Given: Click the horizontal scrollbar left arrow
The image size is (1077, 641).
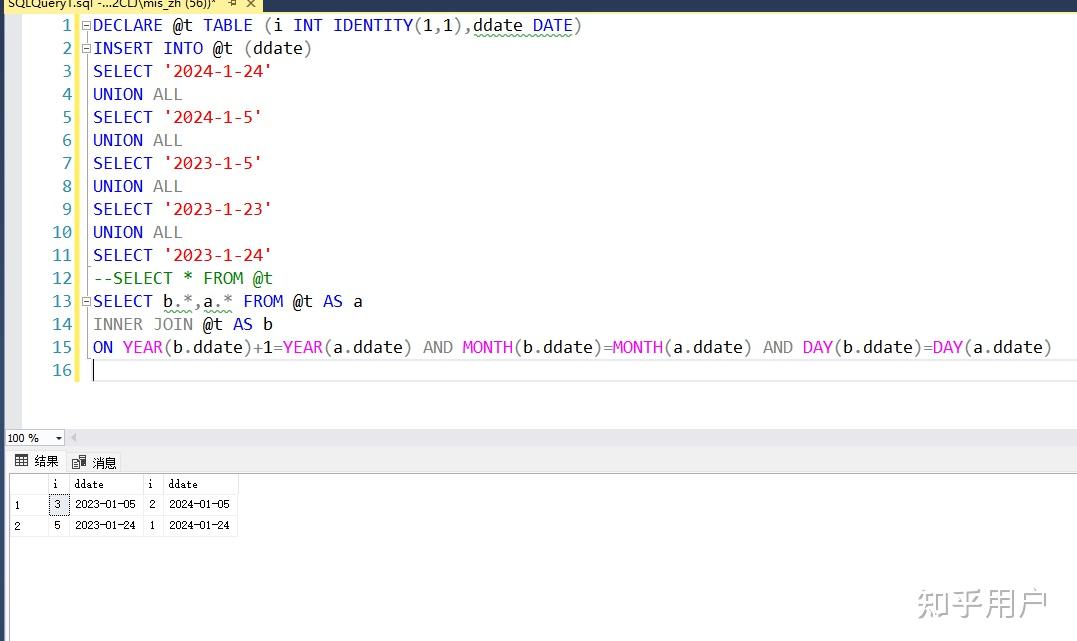Looking at the screenshot, I should [73, 438].
